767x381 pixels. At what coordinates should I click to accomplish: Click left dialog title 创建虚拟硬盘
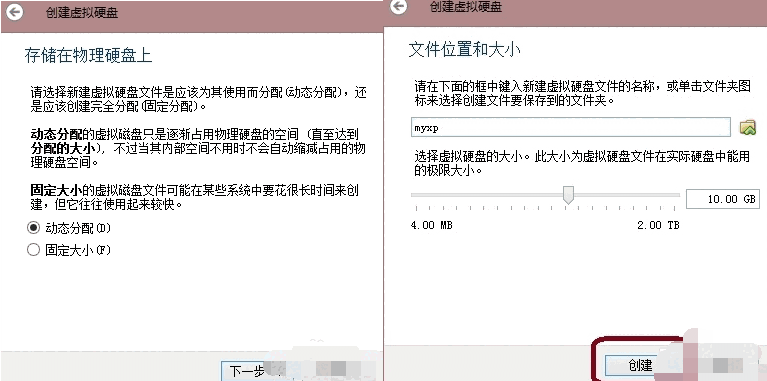[x=82, y=13]
